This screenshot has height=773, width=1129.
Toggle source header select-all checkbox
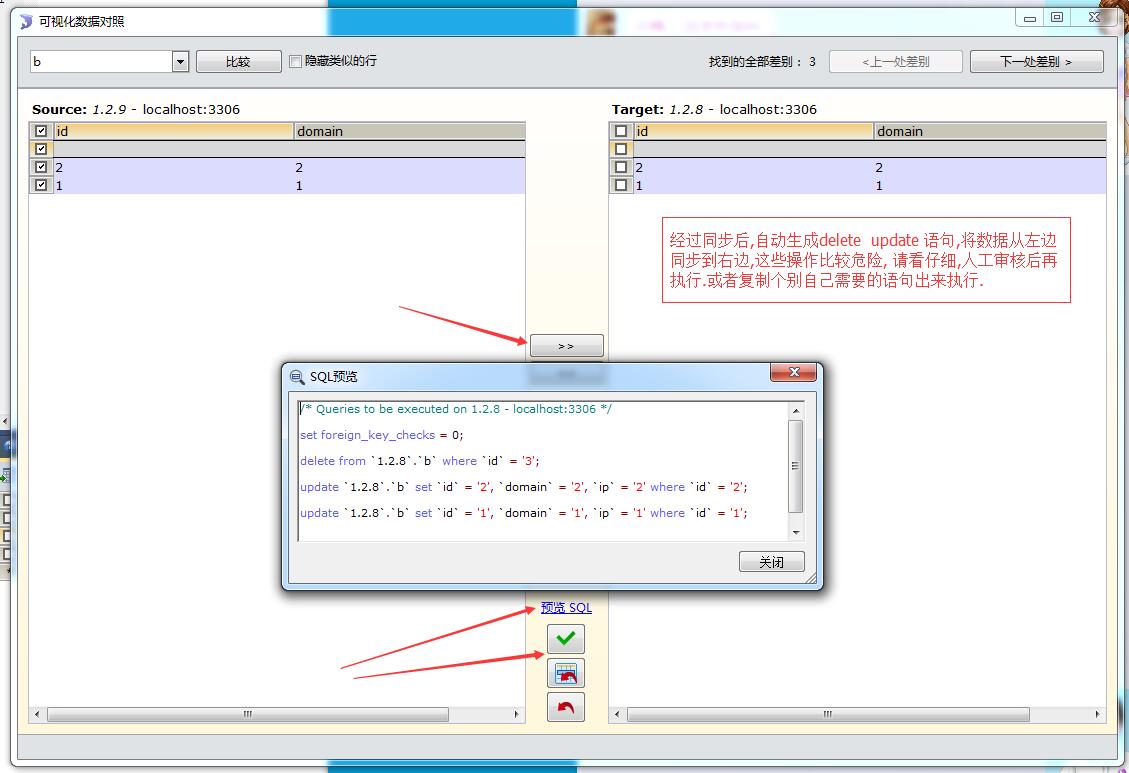41,131
